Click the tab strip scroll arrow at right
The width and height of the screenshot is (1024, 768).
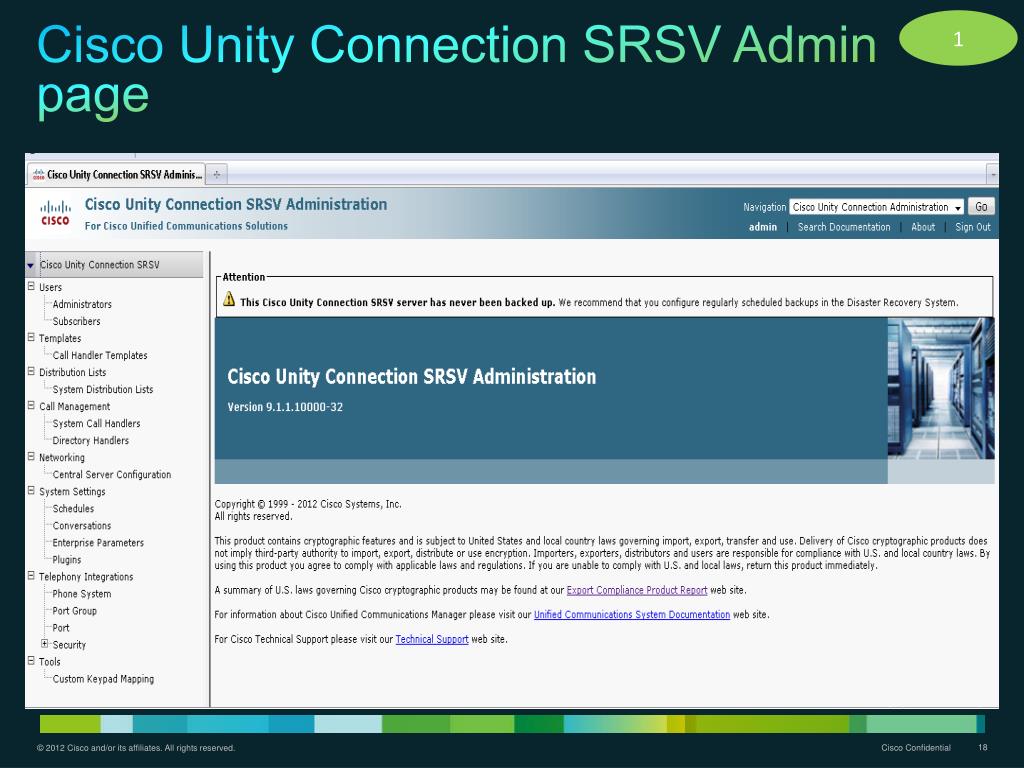pos(992,174)
